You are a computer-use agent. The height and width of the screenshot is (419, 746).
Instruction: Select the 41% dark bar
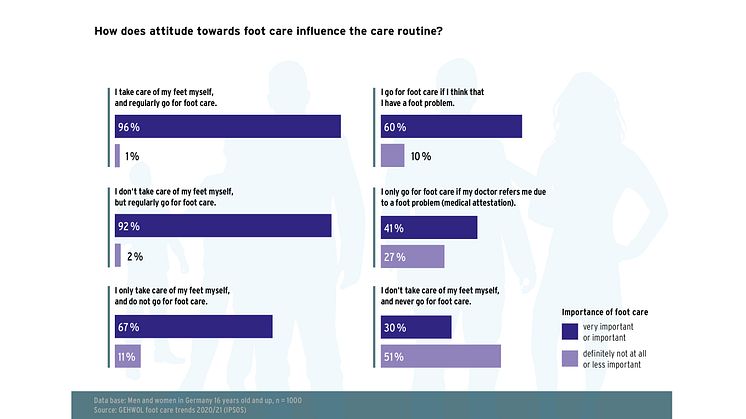tap(429, 227)
